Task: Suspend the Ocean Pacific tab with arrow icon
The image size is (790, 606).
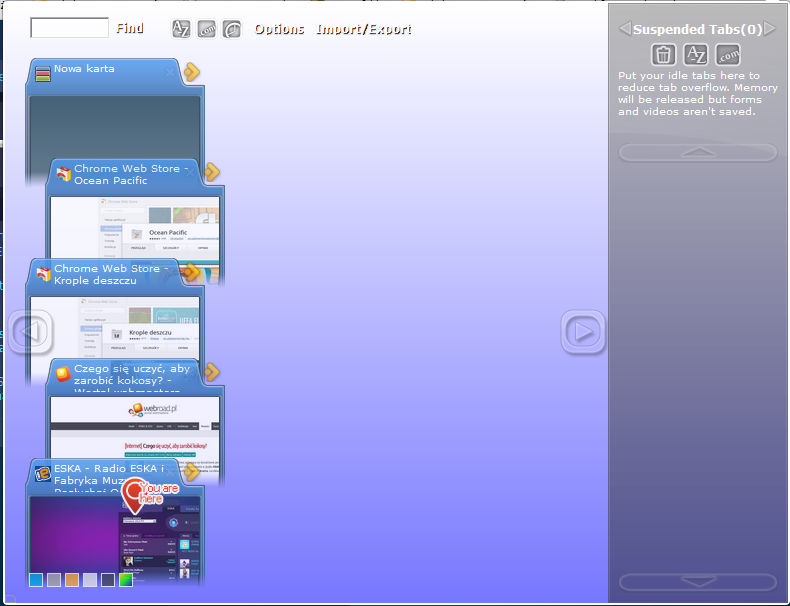Action: [212, 172]
